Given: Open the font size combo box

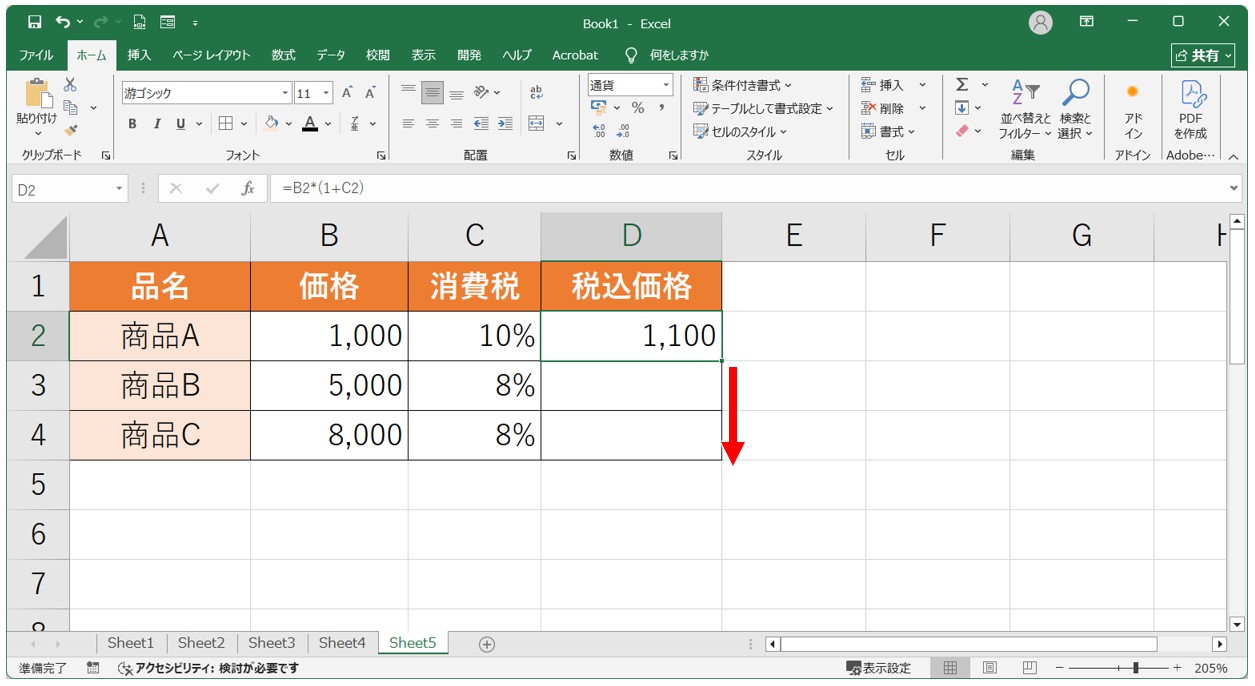Looking at the screenshot, I should click(x=314, y=93).
